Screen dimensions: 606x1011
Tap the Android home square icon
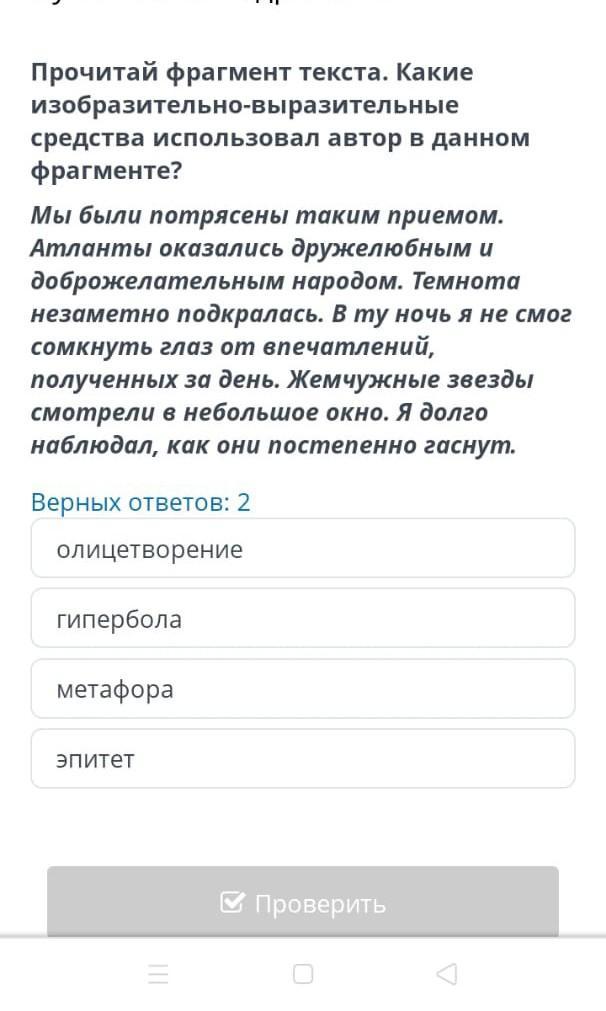coord(303,974)
